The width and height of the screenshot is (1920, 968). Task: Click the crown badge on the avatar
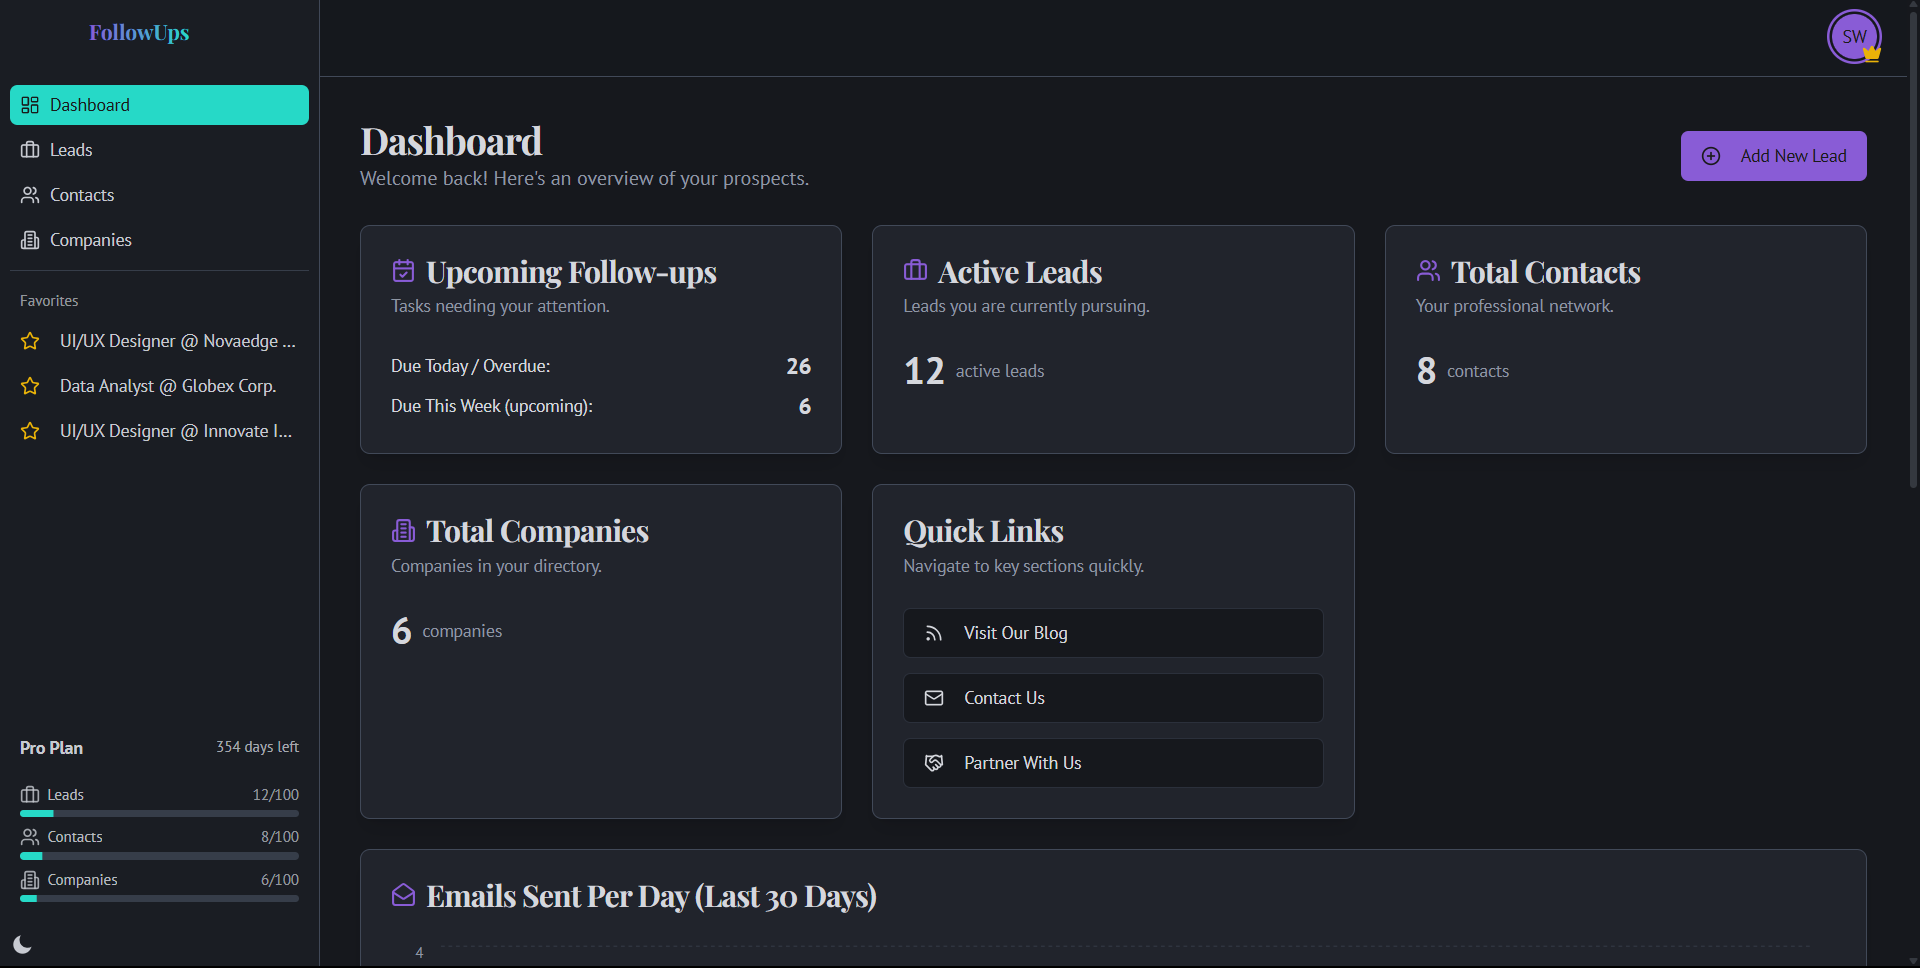pyautogui.click(x=1872, y=53)
